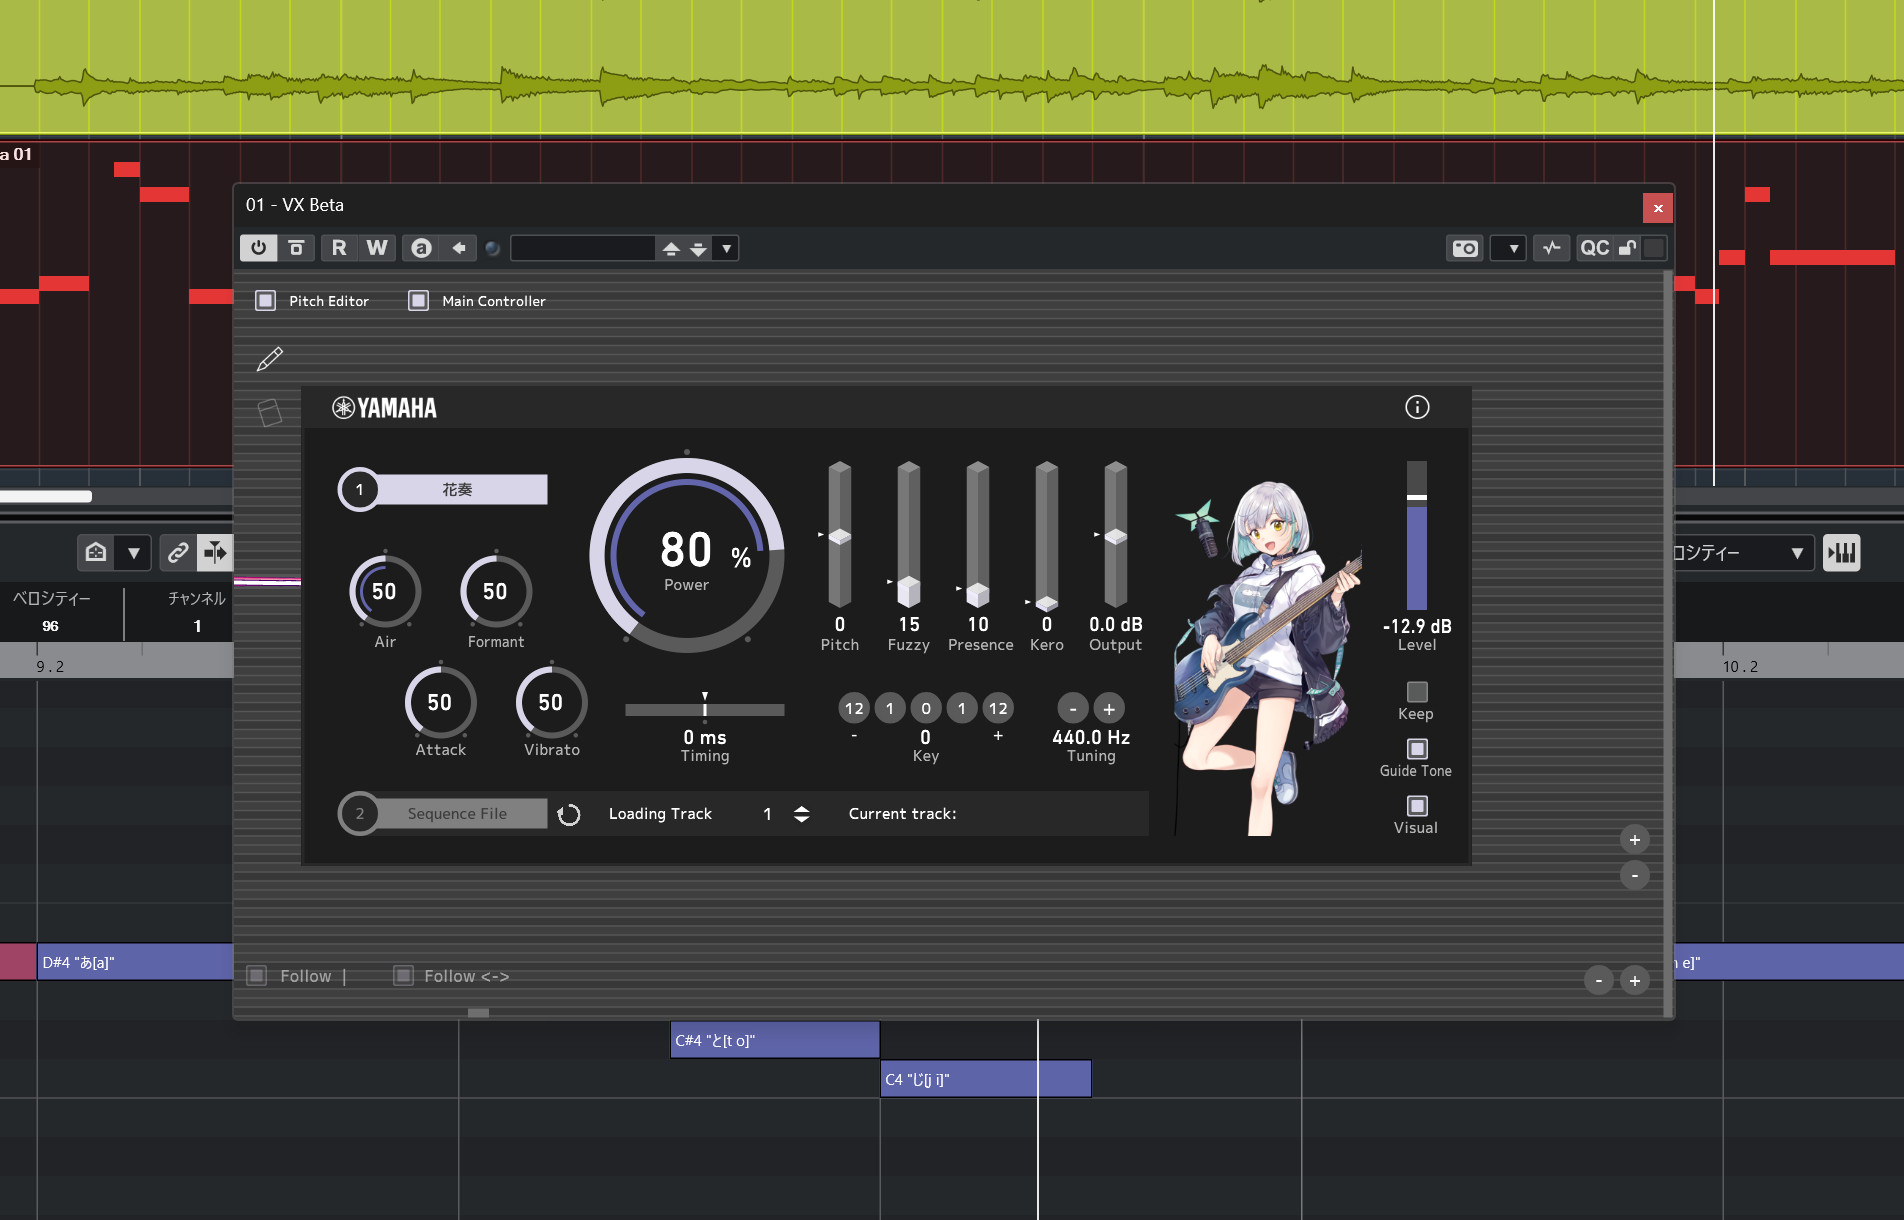Viewport: 1904px width, 1220px height.
Task: Click the Attack knob
Action: [441, 702]
